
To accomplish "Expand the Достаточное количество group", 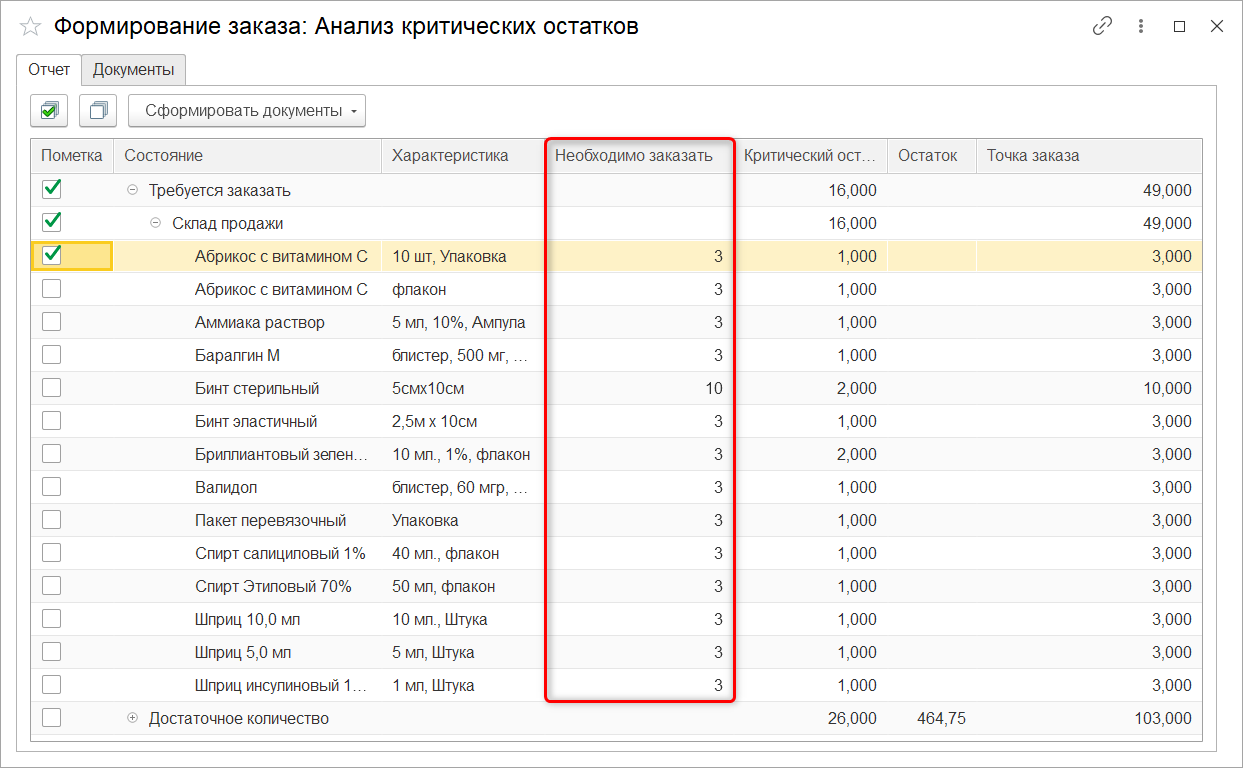I will tap(132, 718).
